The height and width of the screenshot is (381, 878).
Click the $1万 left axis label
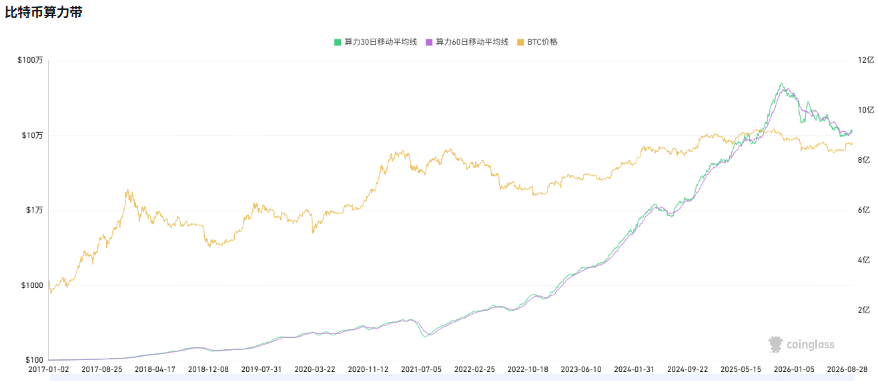click(34, 210)
